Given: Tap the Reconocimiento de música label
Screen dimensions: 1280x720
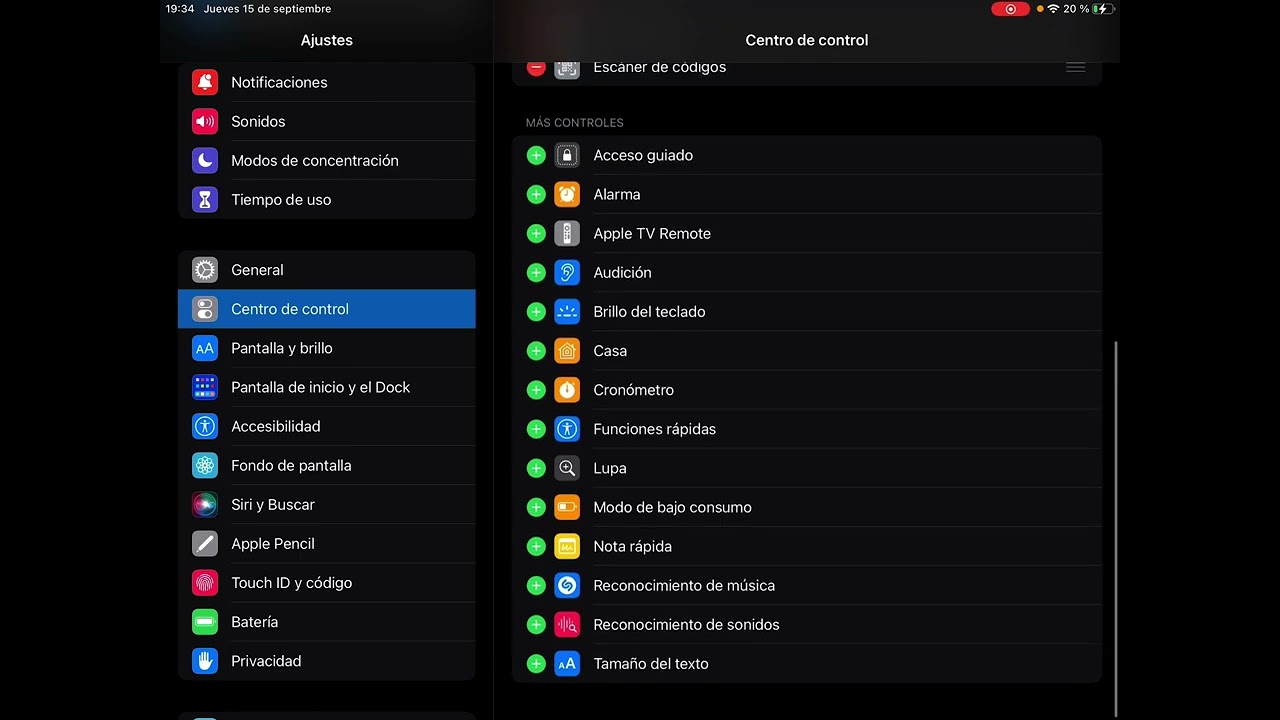Looking at the screenshot, I should pyautogui.click(x=684, y=585).
